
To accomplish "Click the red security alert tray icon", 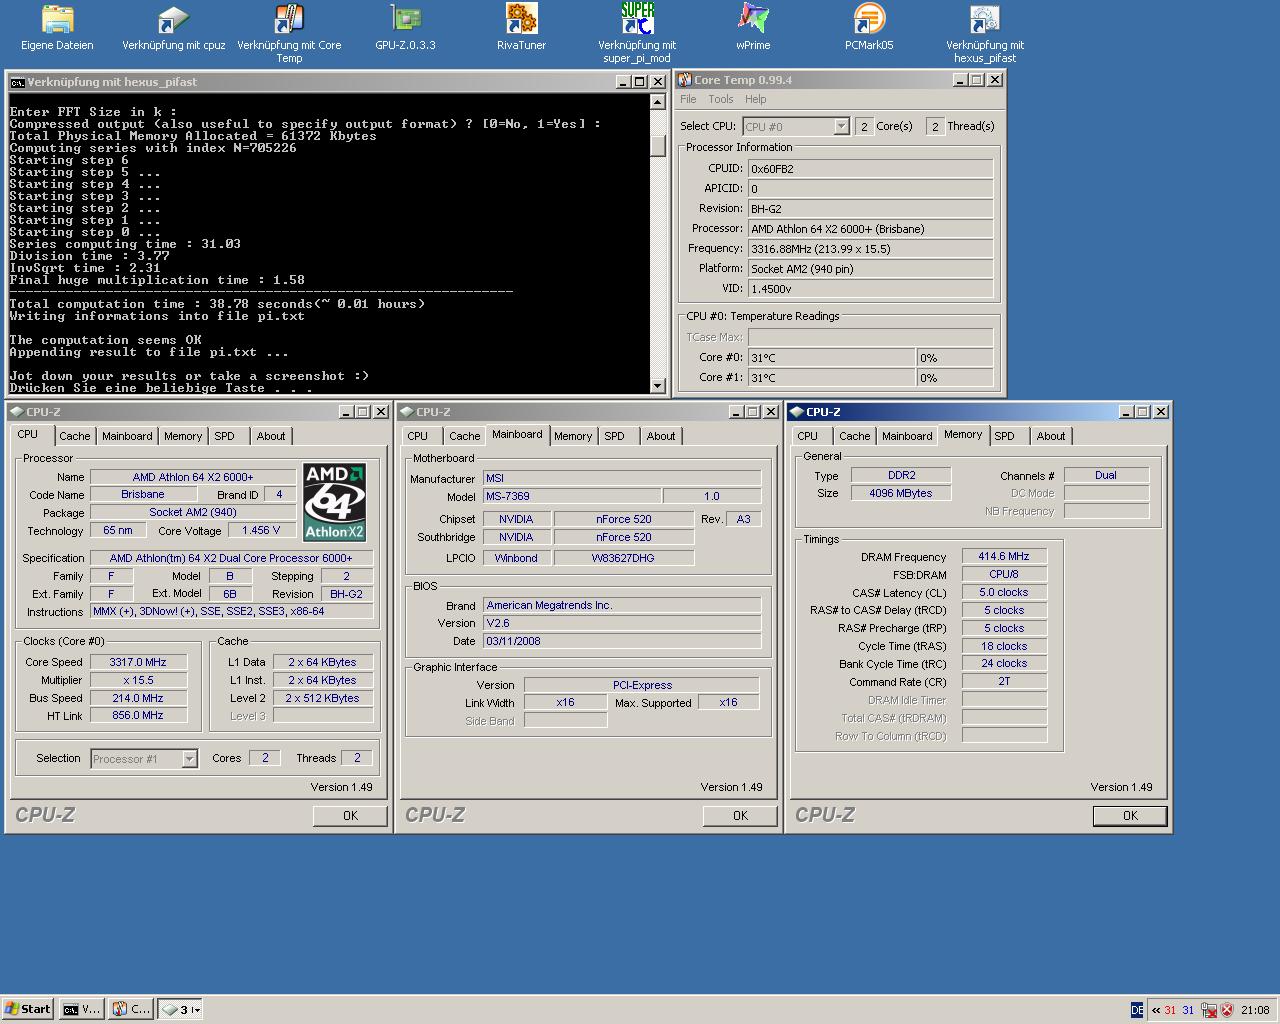I will [1227, 1010].
